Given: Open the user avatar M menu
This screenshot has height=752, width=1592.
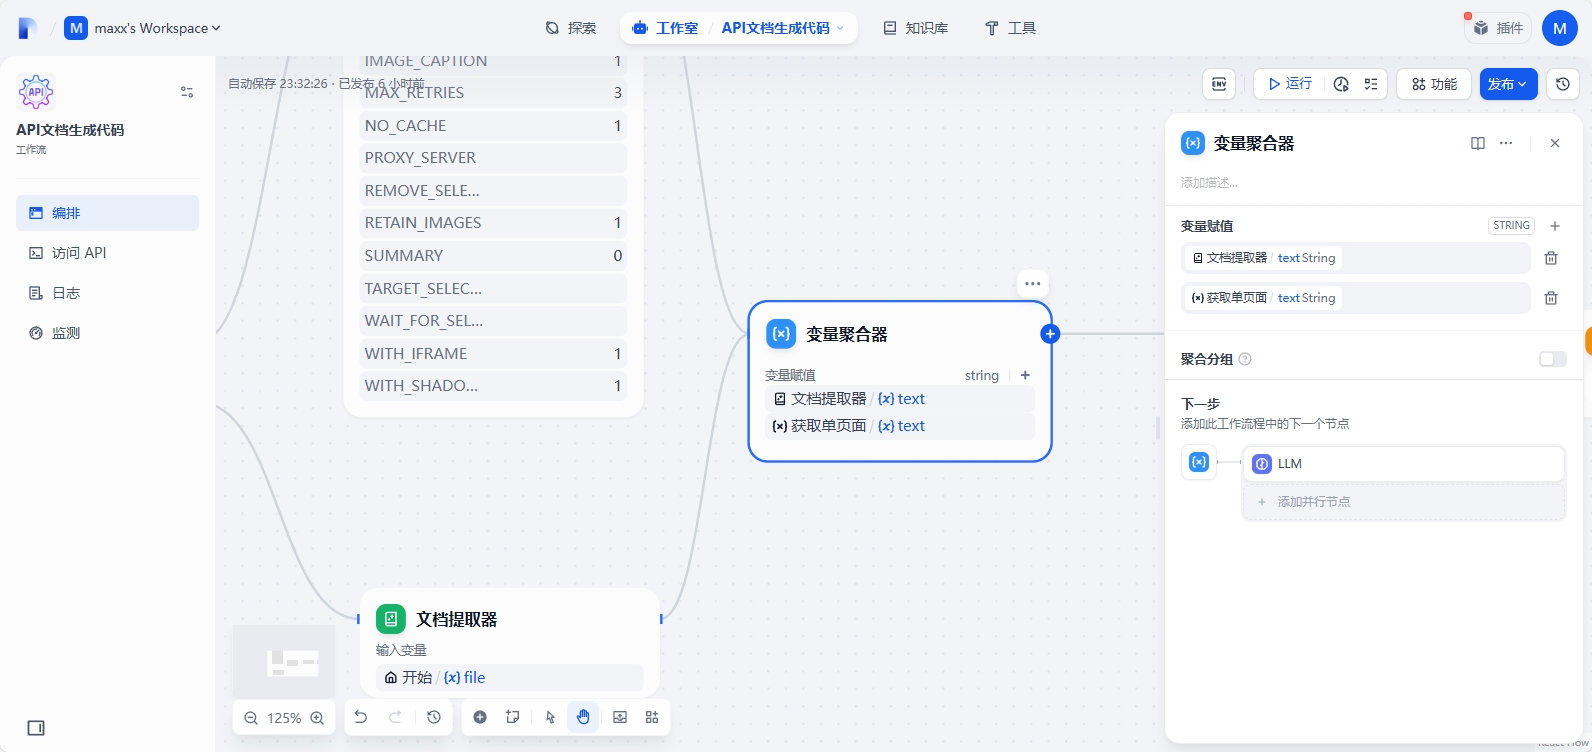Looking at the screenshot, I should 1560,28.
